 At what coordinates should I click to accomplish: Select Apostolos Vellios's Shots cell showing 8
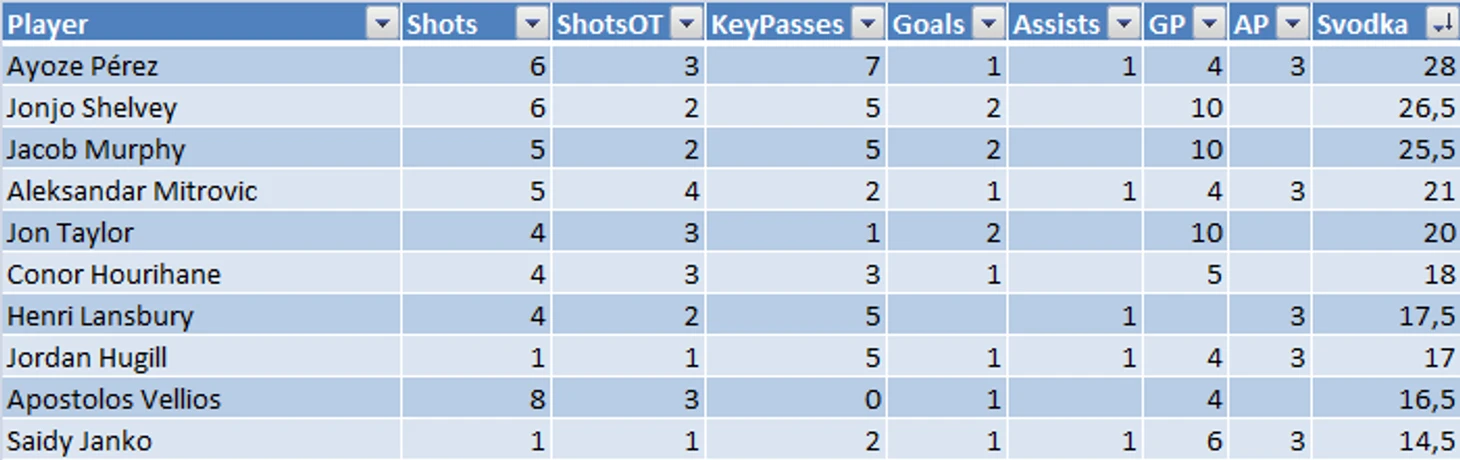[x=477, y=399]
